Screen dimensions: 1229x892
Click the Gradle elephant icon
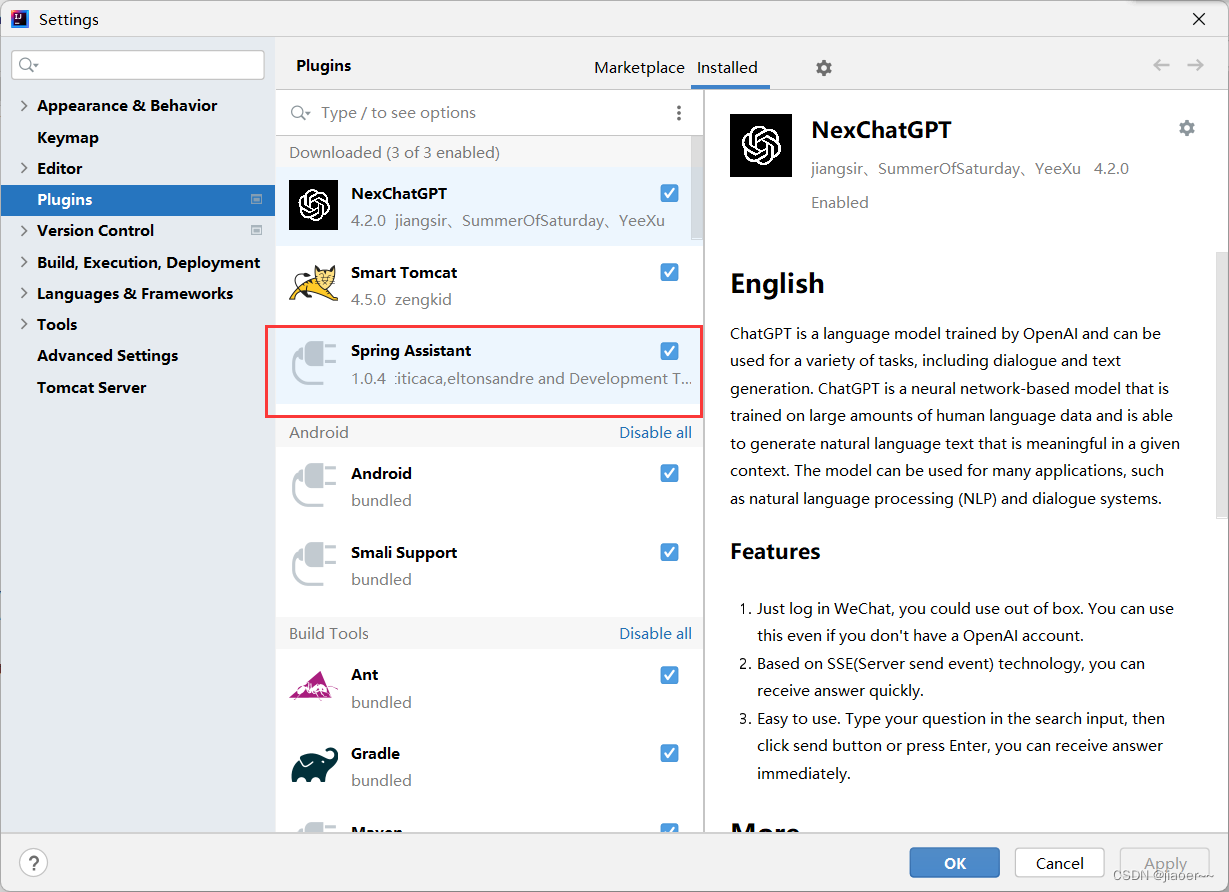click(x=314, y=765)
